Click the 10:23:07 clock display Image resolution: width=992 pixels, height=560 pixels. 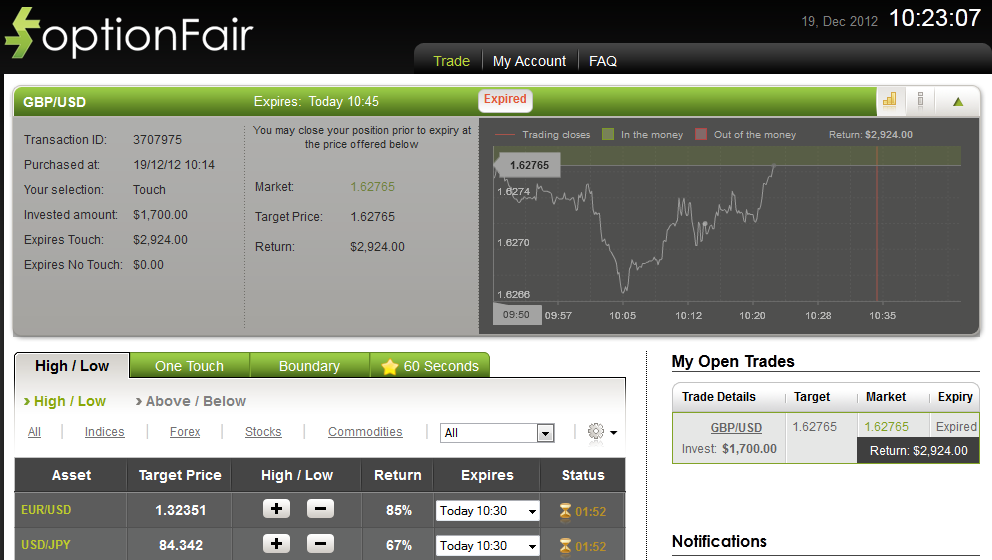click(x=935, y=18)
